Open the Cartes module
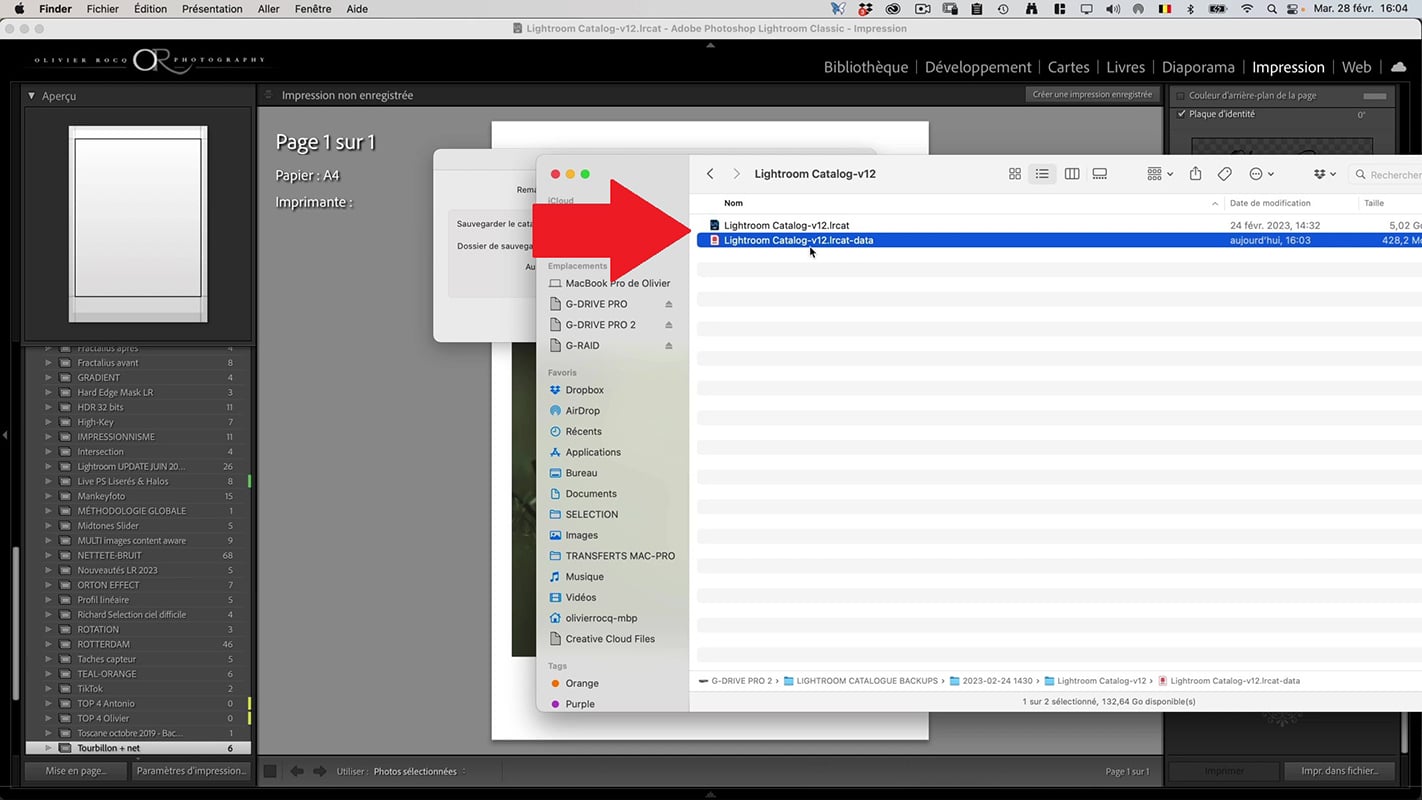Viewport: 1422px width, 800px height. pyautogui.click(x=1068, y=67)
